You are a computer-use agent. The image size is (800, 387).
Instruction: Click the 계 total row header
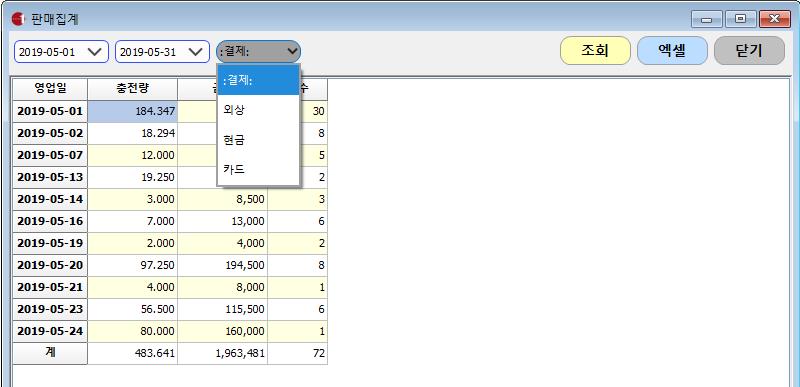50,353
